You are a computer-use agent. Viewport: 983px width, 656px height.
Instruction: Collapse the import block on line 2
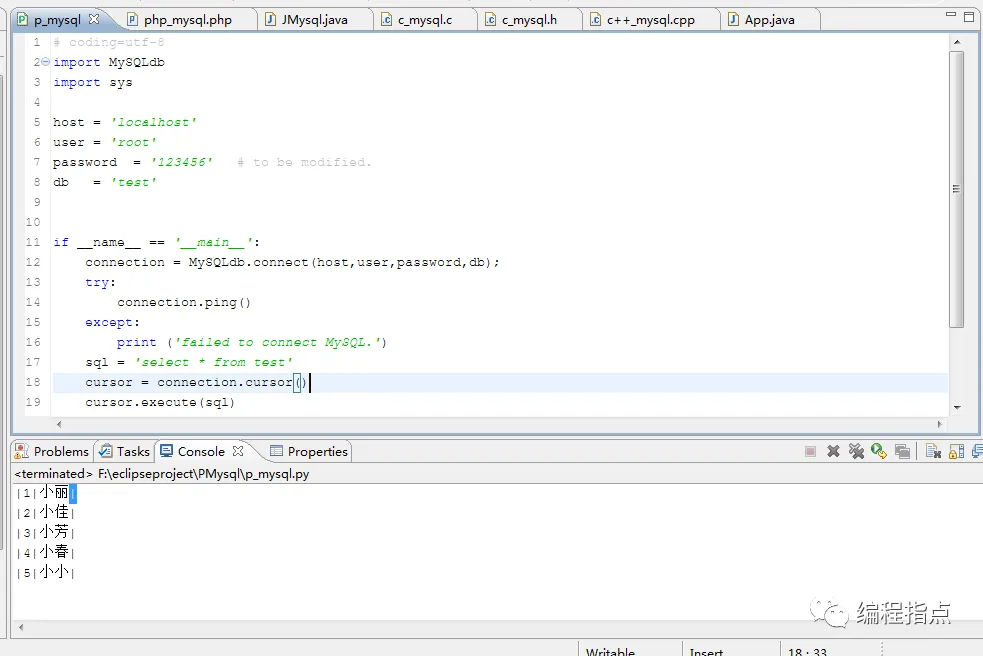point(45,62)
